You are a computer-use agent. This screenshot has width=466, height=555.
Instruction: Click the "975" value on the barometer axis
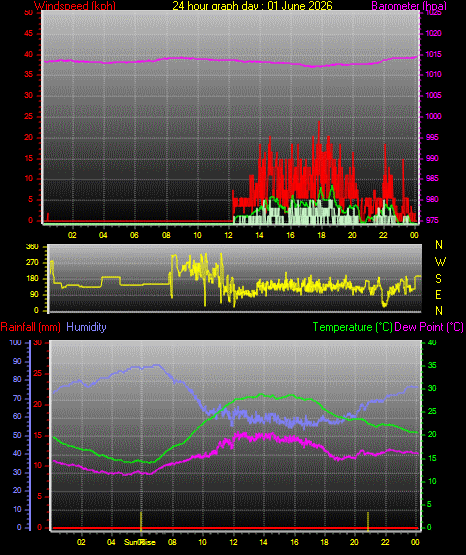pyautogui.click(x=432, y=220)
